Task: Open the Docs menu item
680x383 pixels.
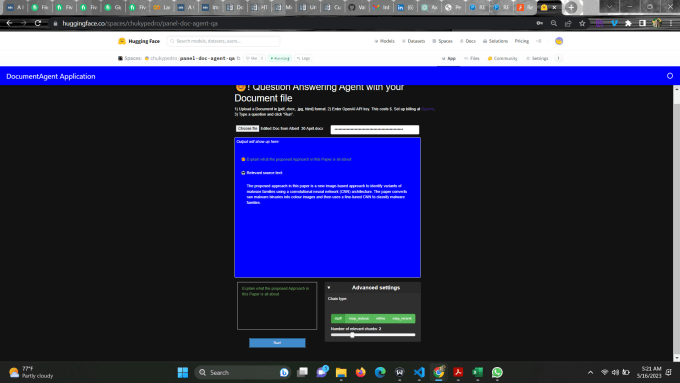Action: (x=468, y=41)
